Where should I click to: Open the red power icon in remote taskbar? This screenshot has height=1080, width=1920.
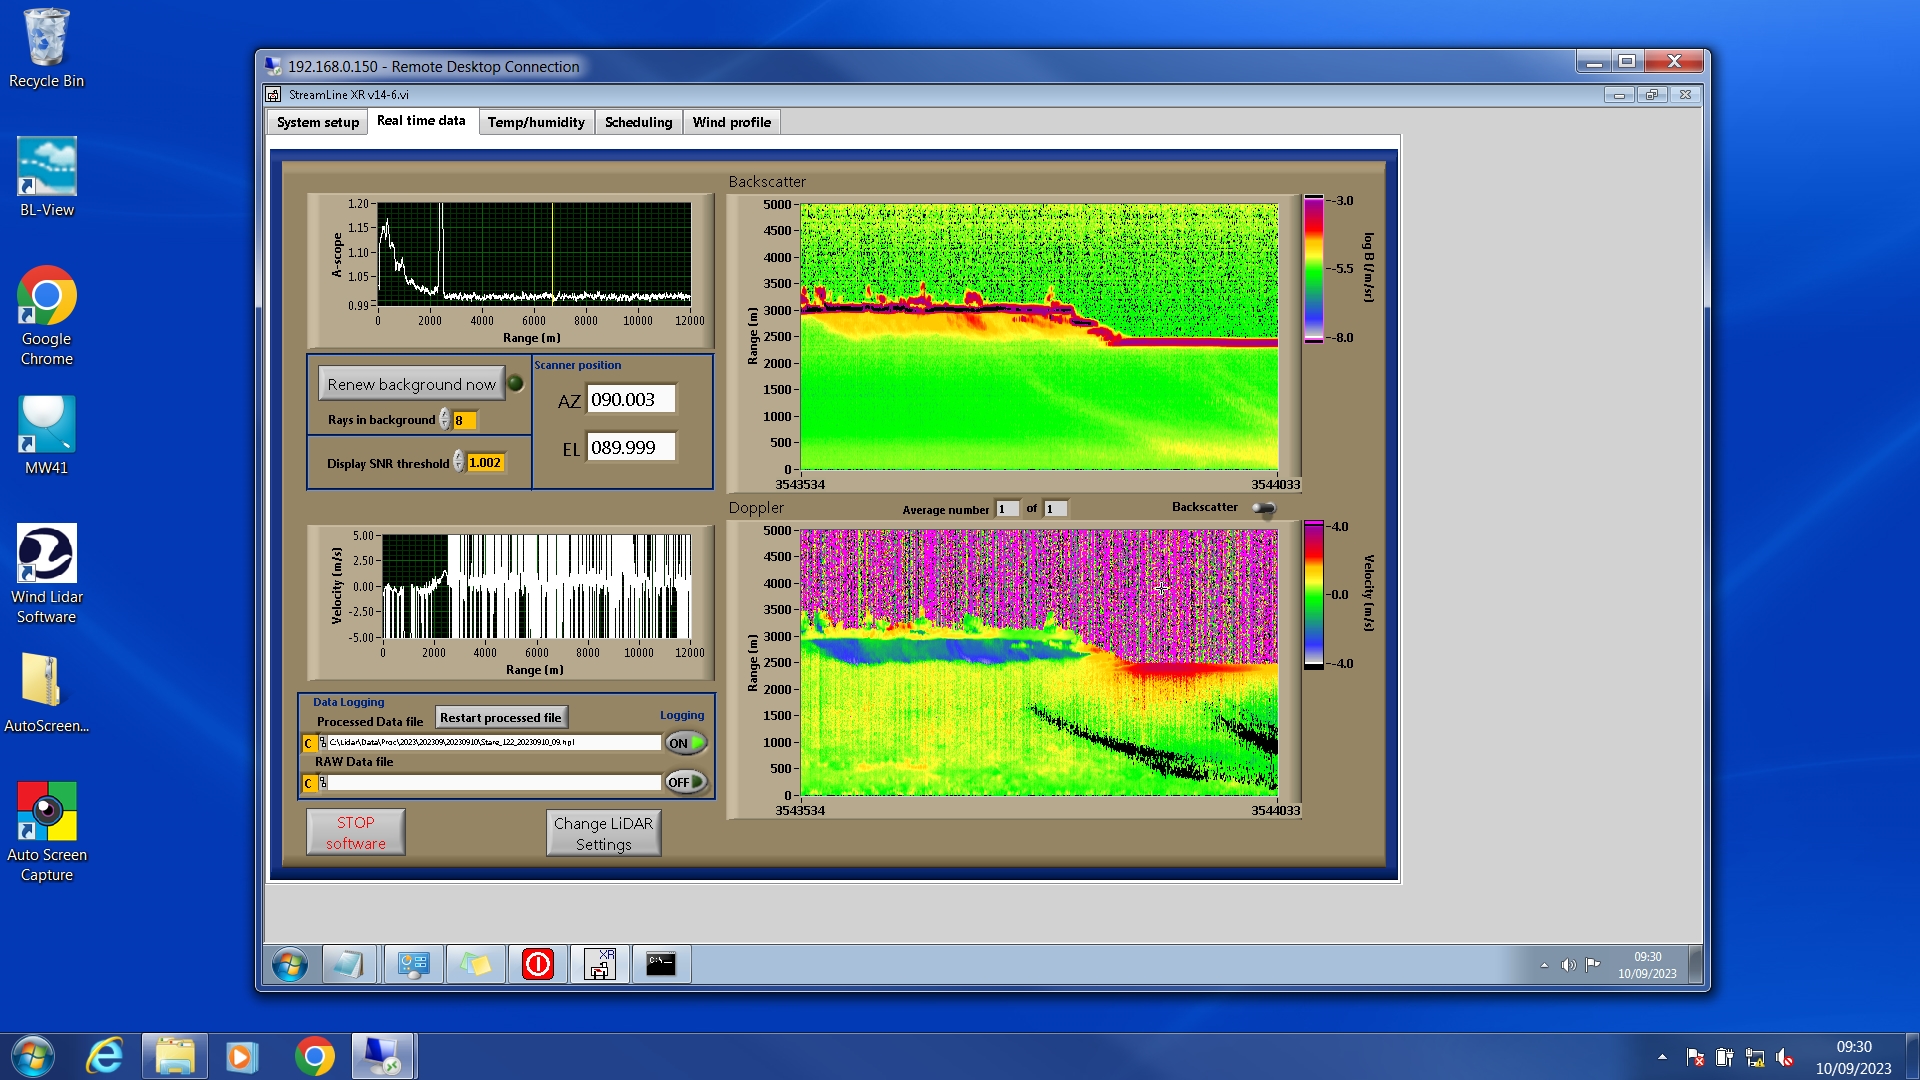pyautogui.click(x=537, y=964)
